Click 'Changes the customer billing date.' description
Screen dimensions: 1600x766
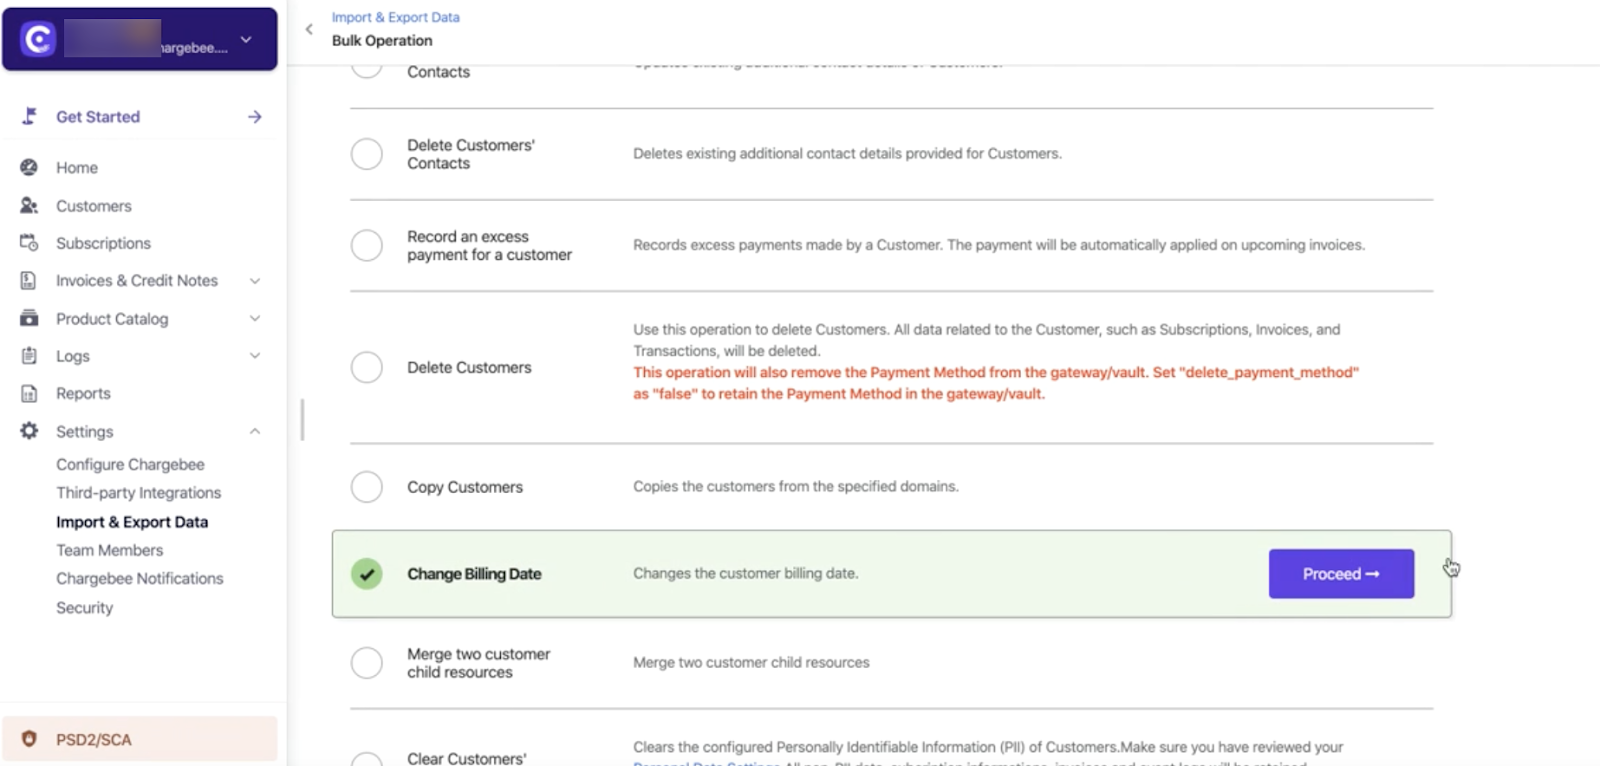(x=745, y=573)
